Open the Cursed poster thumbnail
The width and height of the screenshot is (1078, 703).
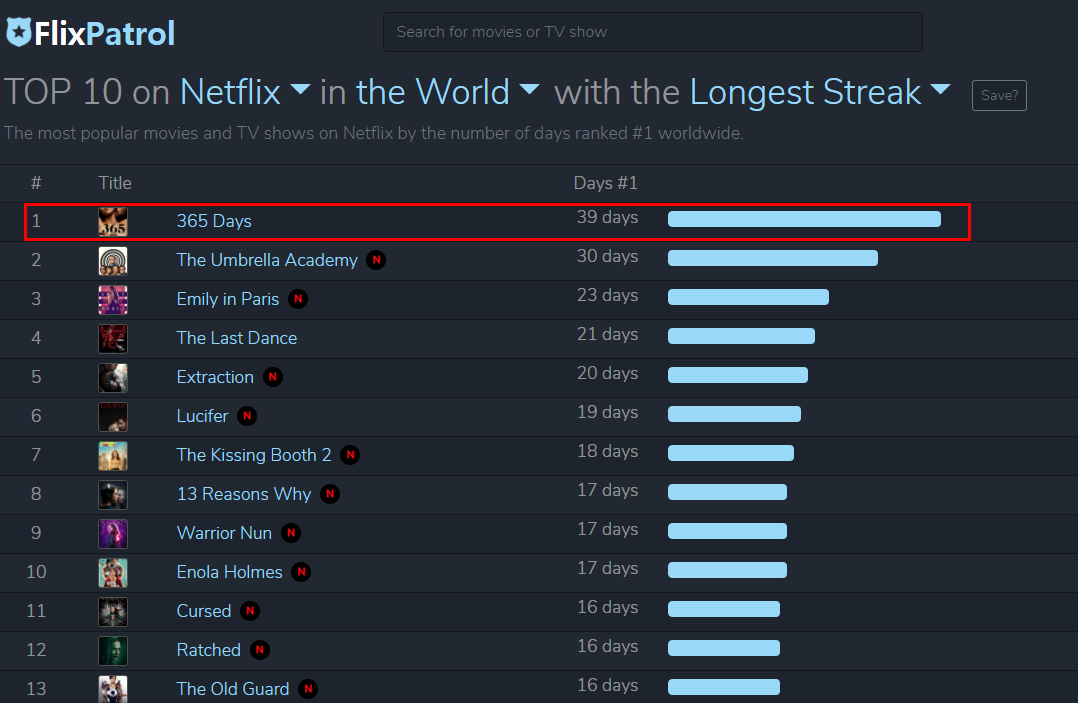pos(113,612)
